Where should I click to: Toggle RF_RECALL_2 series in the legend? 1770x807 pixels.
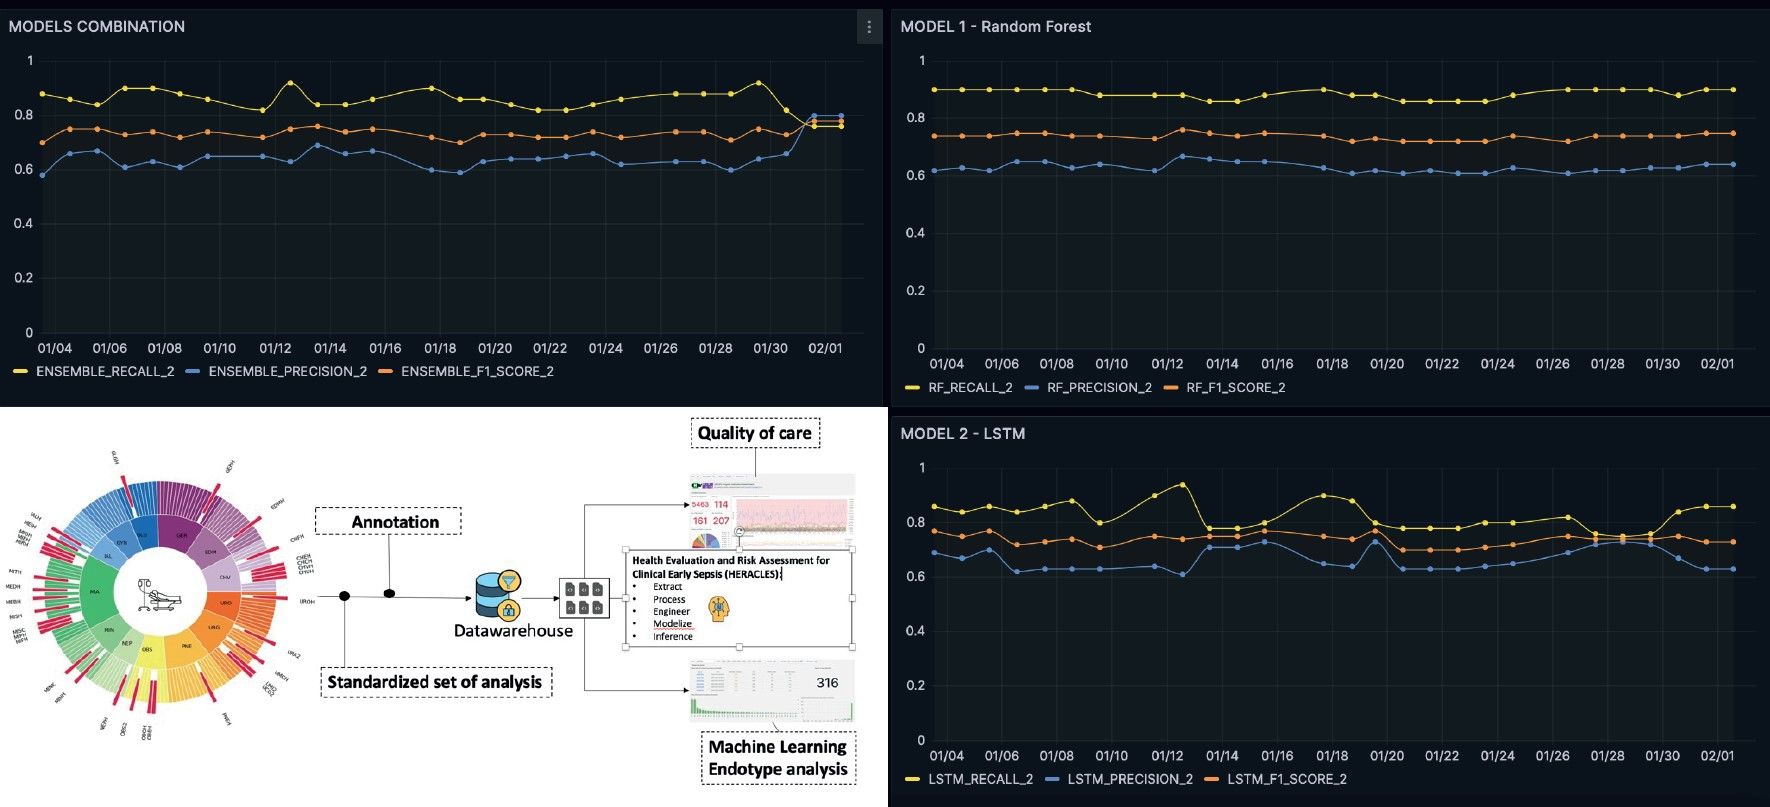969,388
